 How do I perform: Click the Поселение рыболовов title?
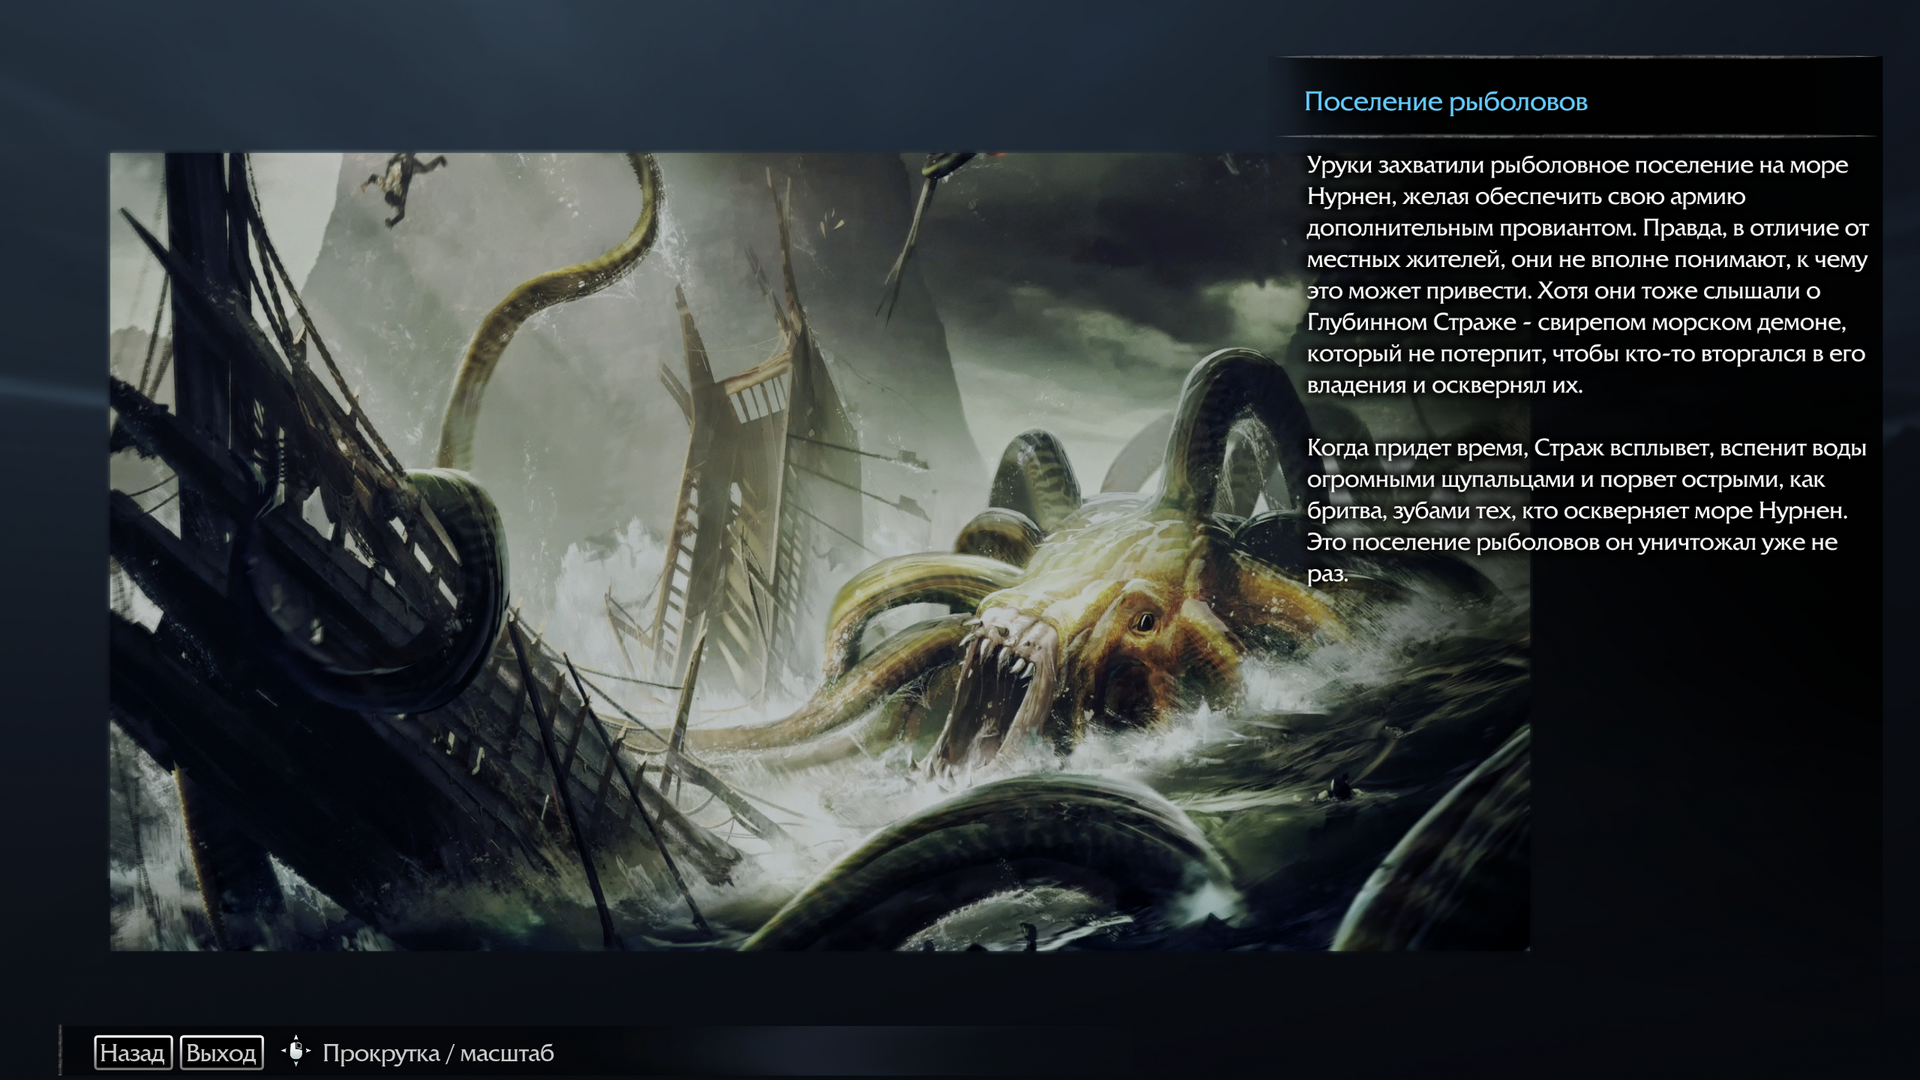pyautogui.click(x=1445, y=102)
